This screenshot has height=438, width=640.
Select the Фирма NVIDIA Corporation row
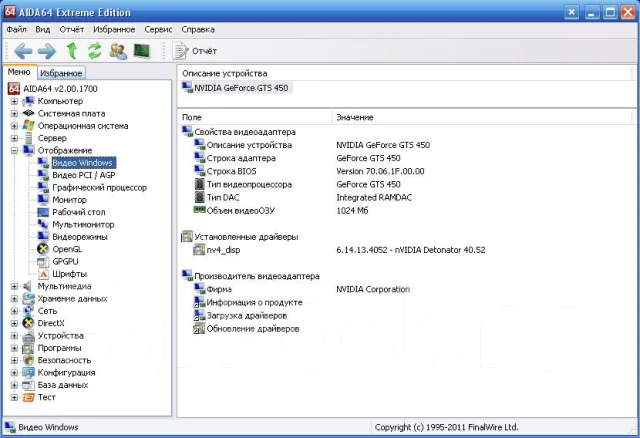(302, 289)
